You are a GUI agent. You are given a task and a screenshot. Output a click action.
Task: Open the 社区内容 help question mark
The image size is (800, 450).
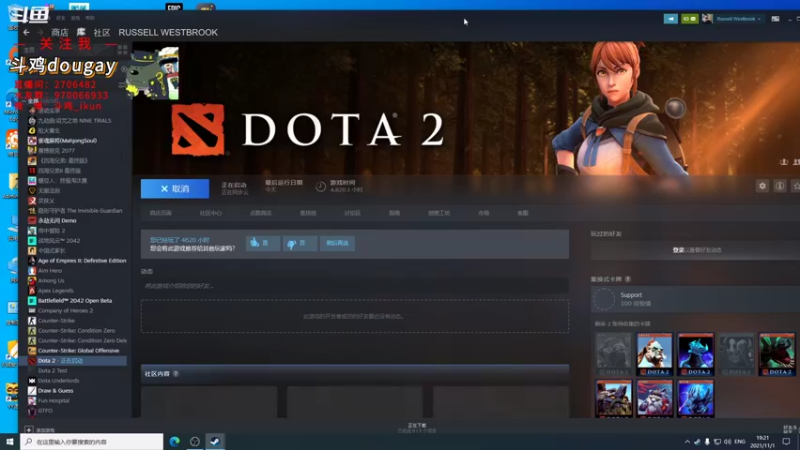(x=176, y=374)
